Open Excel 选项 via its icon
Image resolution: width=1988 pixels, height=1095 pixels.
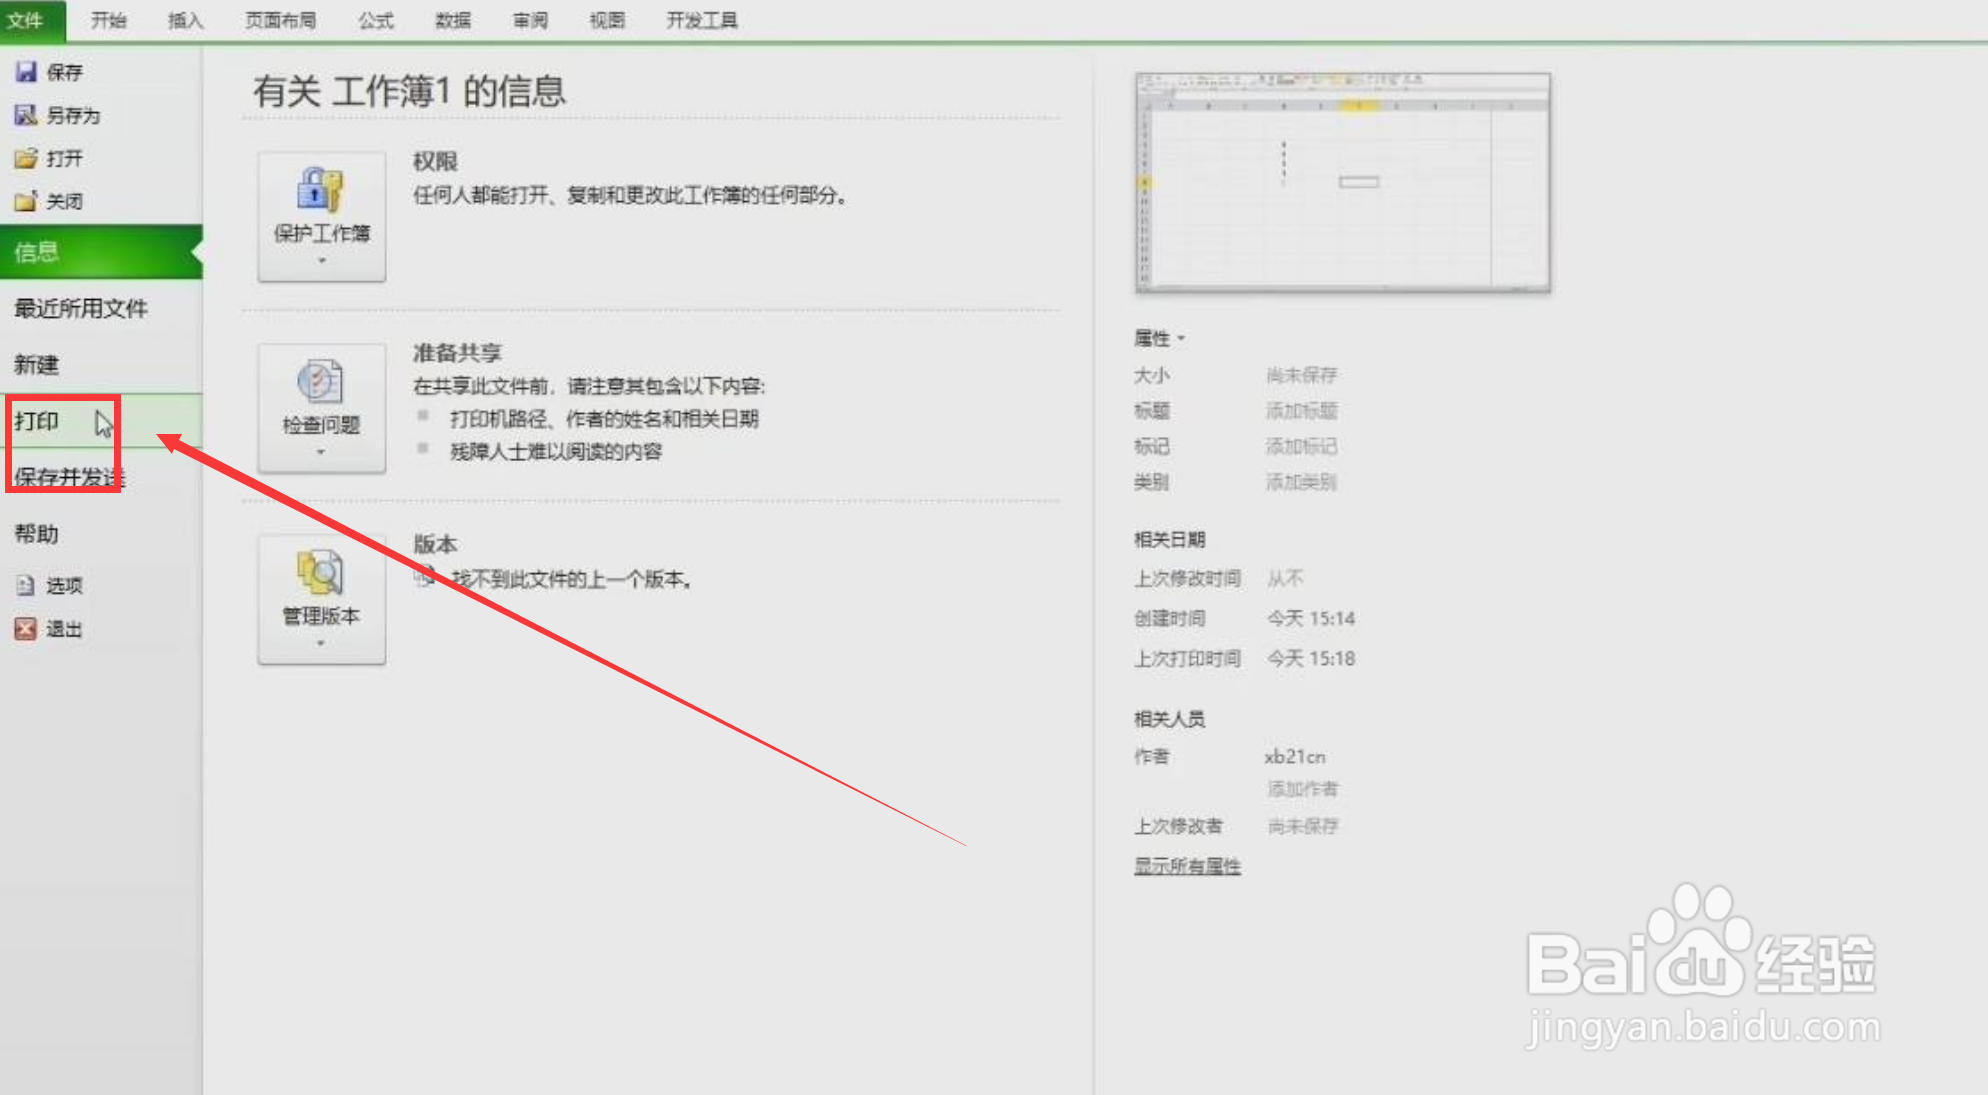(x=25, y=585)
